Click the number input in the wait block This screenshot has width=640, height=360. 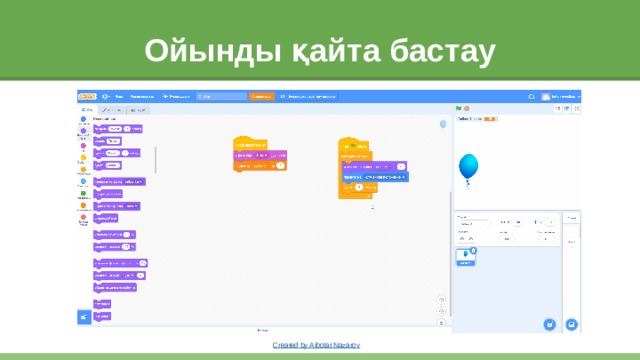tap(359, 187)
